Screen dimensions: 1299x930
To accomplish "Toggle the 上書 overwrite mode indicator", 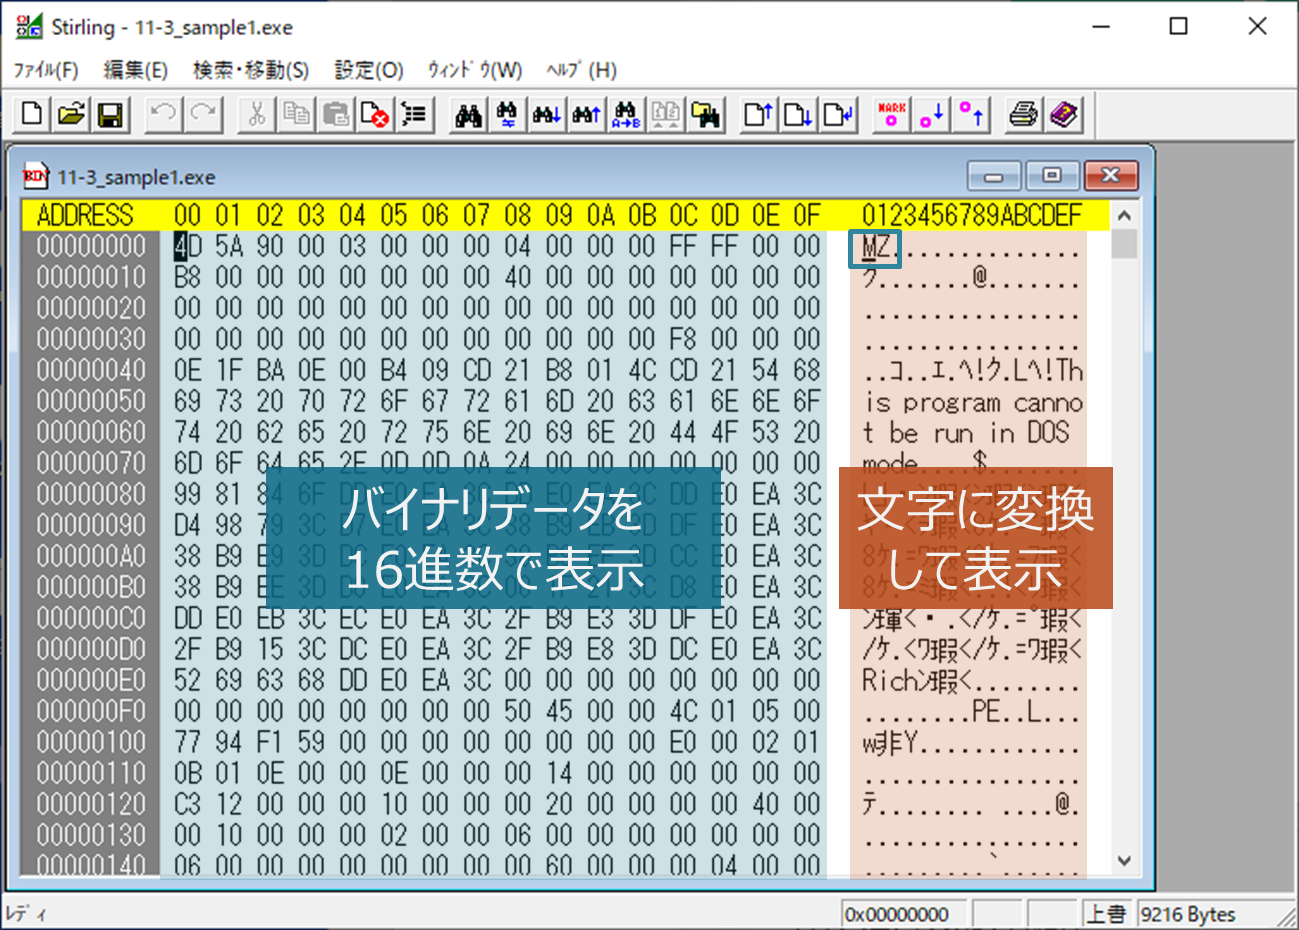I will pyautogui.click(x=1106, y=914).
